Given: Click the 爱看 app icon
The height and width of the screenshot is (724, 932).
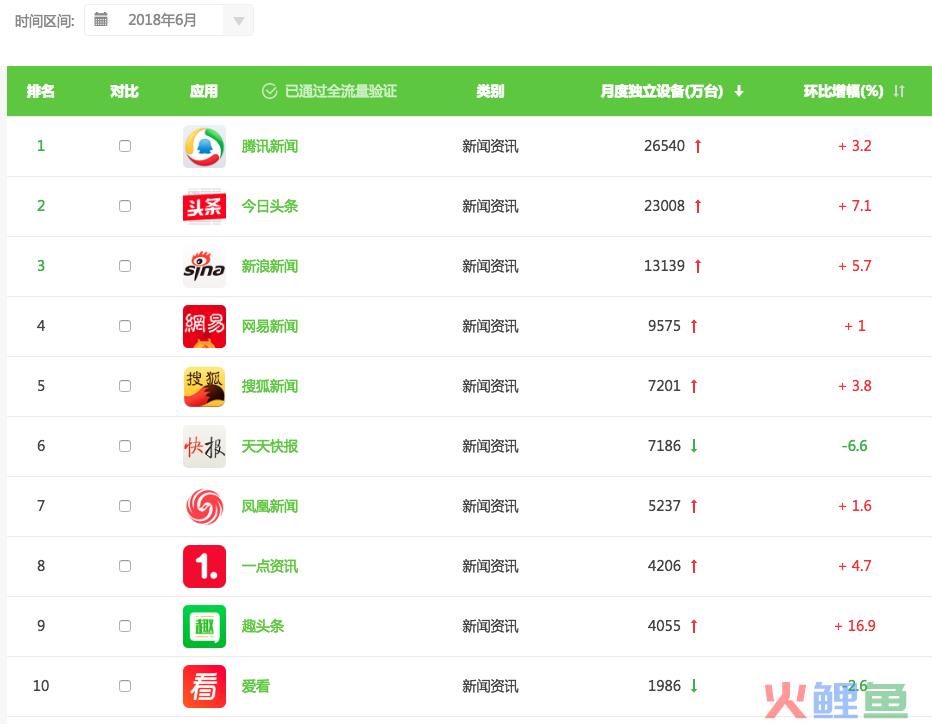Looking at the screenshot, I should 204,687.
